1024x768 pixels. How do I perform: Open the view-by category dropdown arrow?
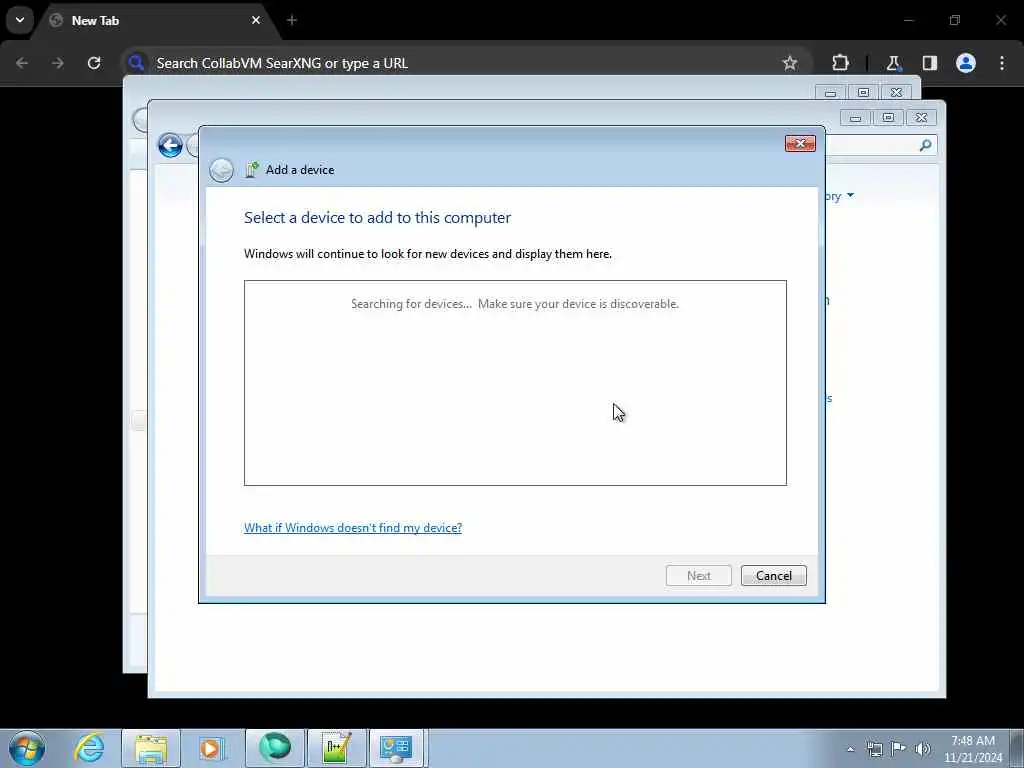pyautogui.click(x=850, y=195)
